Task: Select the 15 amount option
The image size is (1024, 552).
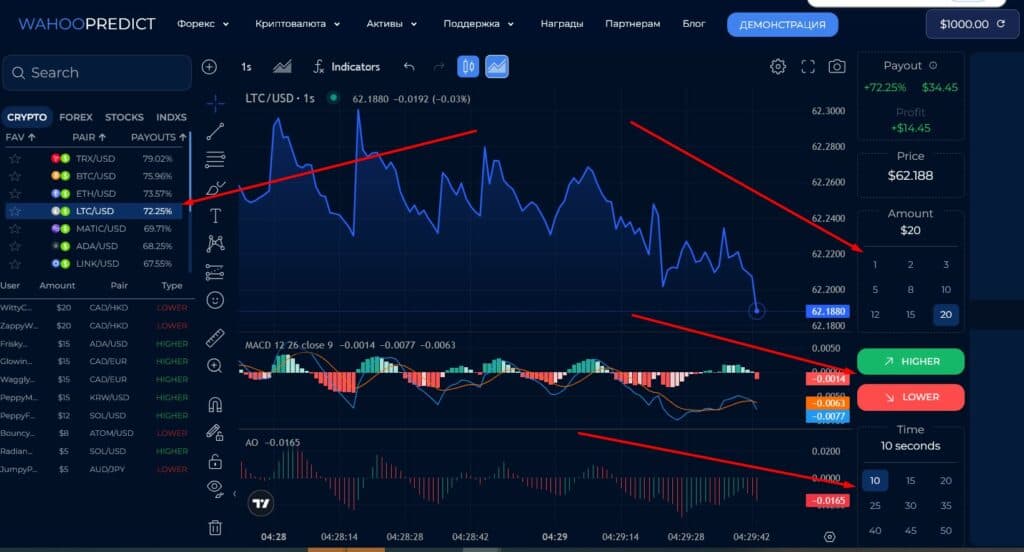Action: click(910, 315)
